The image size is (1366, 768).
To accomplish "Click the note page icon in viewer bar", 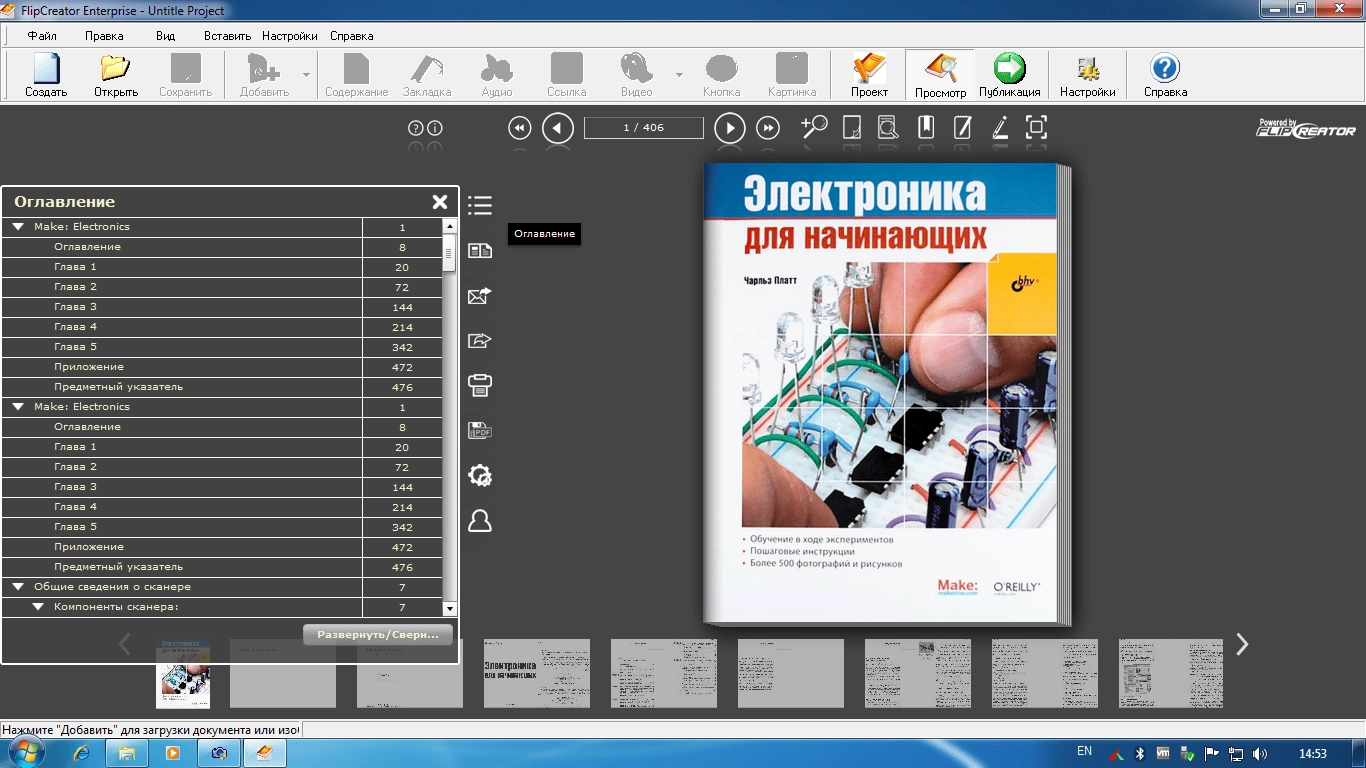I will click(x=962, y=127).
